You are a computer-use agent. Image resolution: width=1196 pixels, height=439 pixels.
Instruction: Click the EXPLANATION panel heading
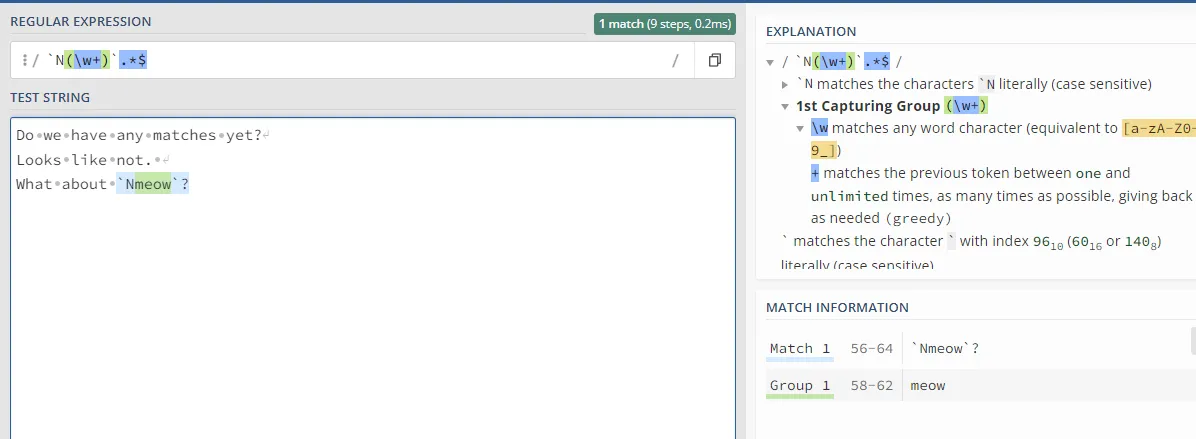coord(811,31)
